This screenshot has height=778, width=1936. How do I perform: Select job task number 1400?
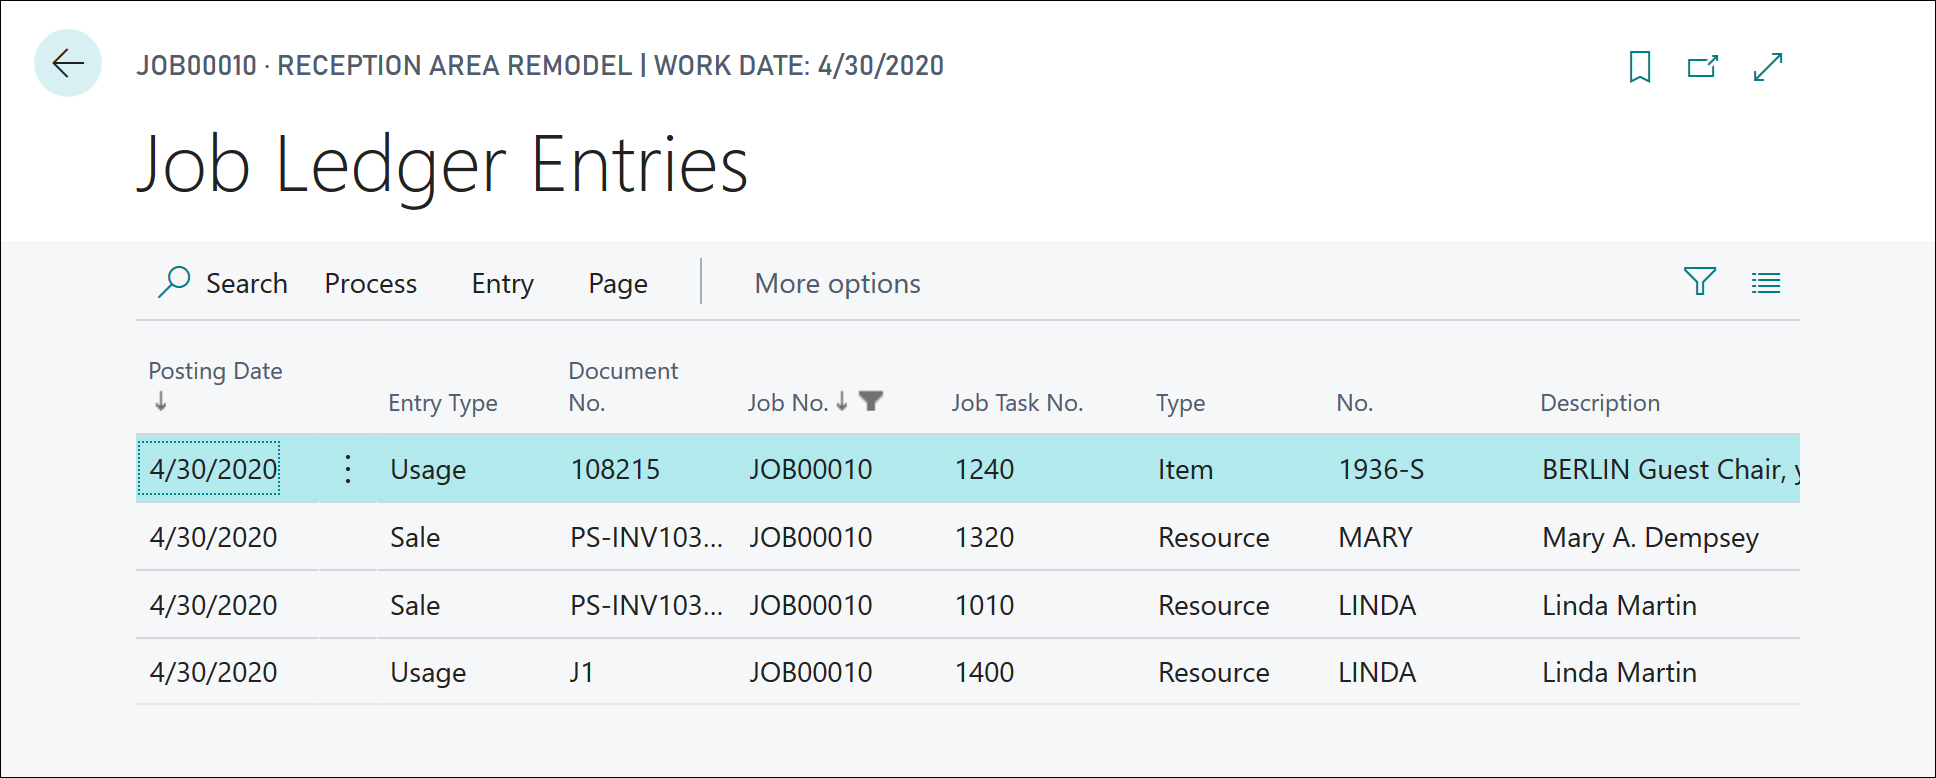point(984,672)
